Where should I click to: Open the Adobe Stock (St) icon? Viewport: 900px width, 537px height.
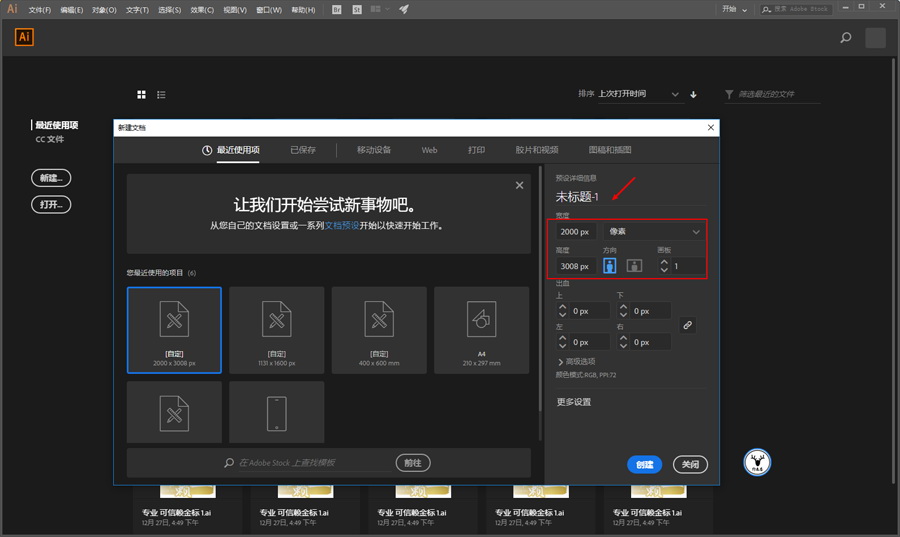pyautogui.click(x=355, y=9)
